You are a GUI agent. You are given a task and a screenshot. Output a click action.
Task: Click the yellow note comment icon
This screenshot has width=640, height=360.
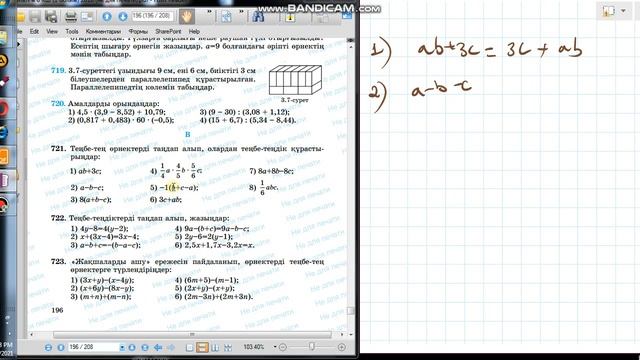(x=290, y=17)
